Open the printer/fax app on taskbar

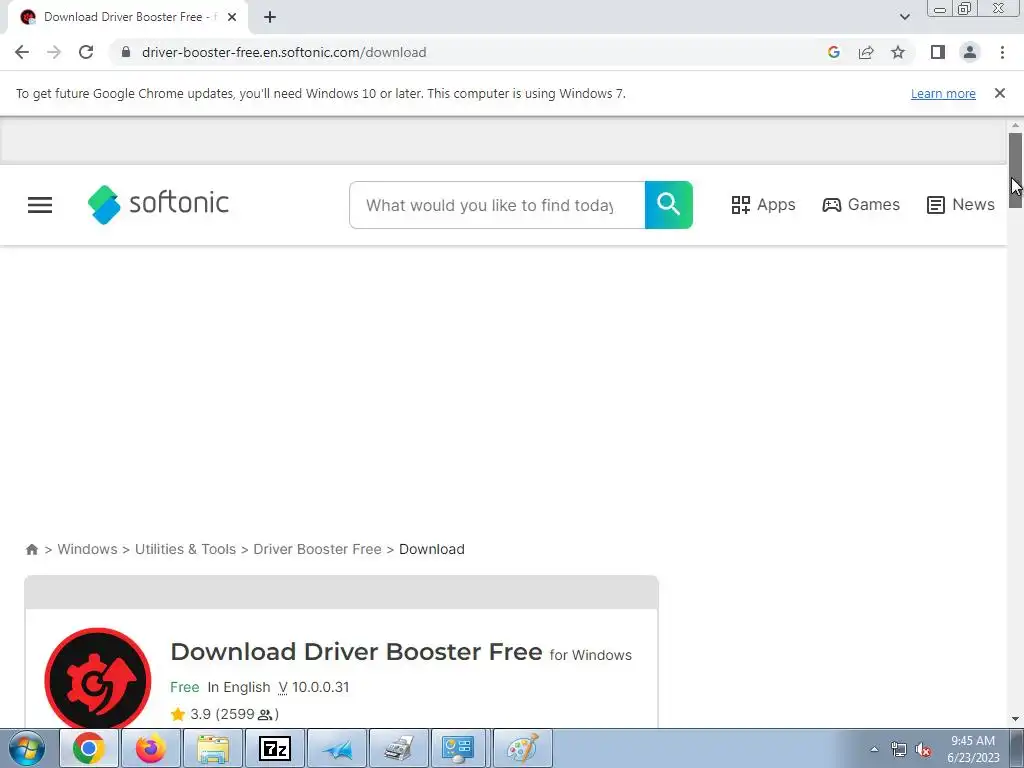399,748
